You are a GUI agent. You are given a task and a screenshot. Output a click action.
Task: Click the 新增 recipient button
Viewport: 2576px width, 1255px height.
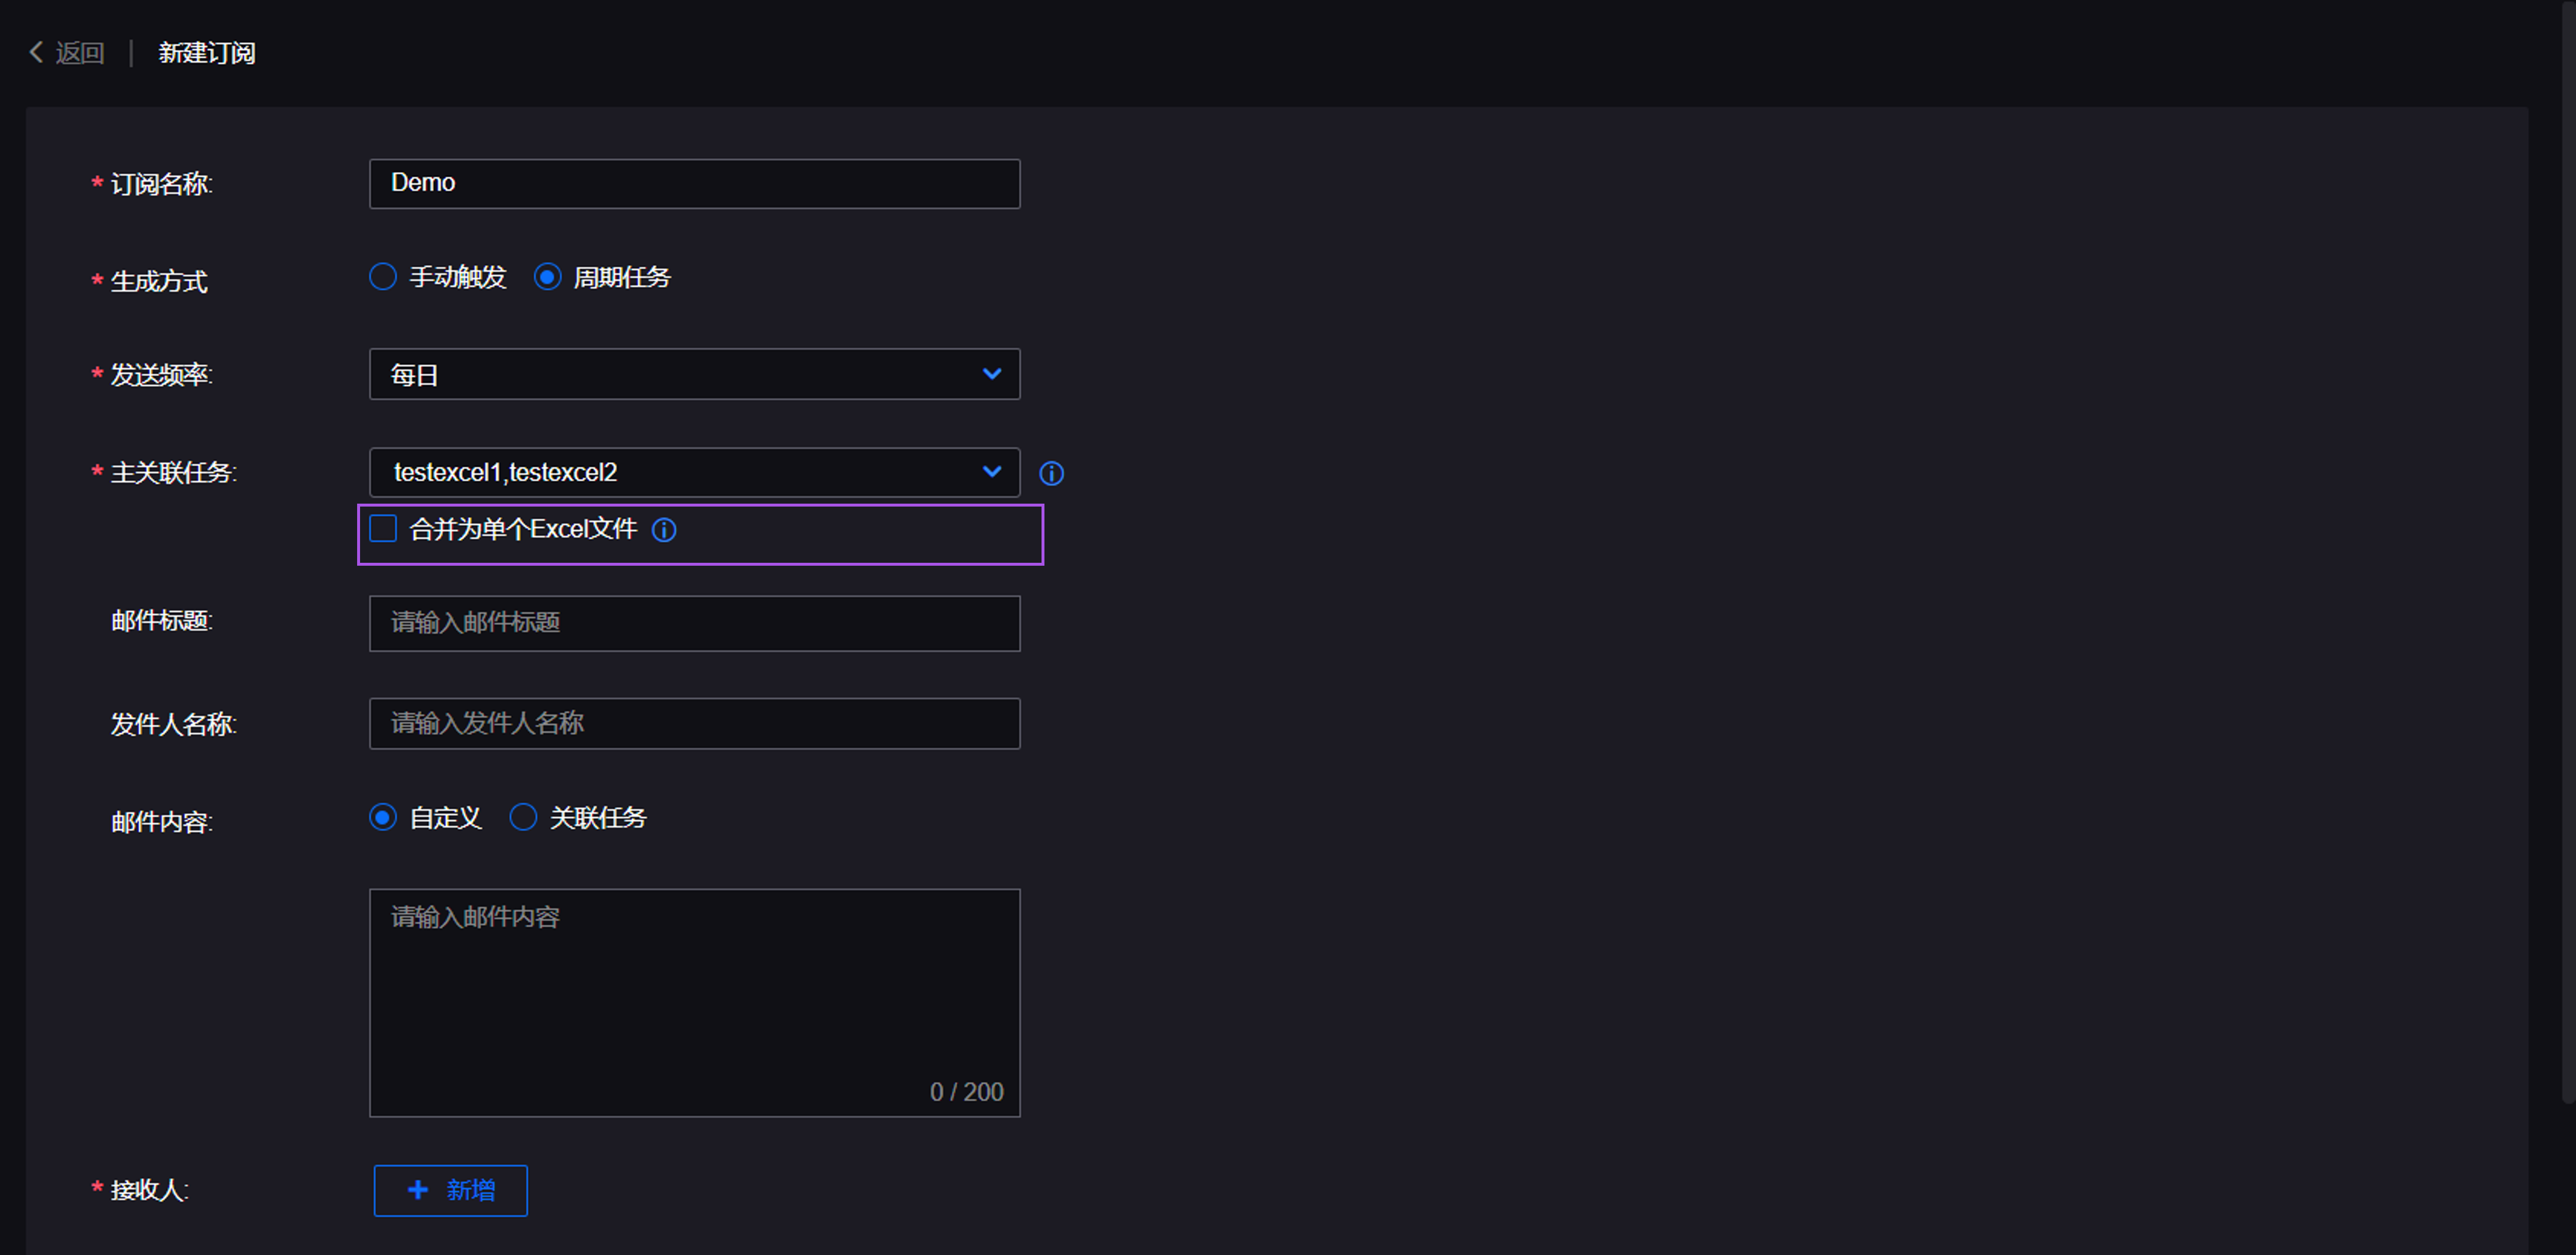tap(451, 1190)
